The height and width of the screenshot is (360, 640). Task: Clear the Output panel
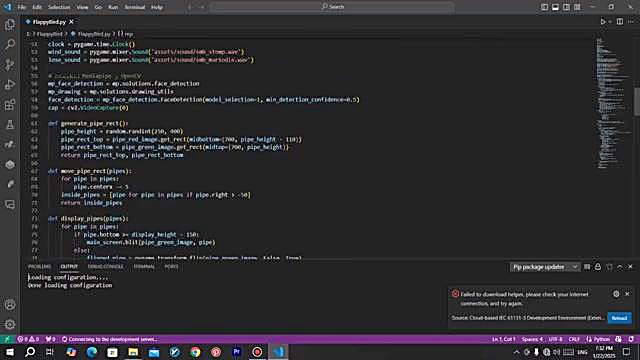tap(587, 267)
